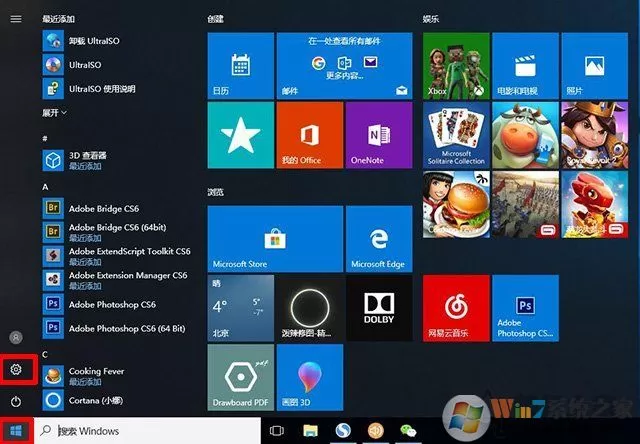Open the Task View taskbar button
The image size is (640, 444).
(x=277, y=431)
